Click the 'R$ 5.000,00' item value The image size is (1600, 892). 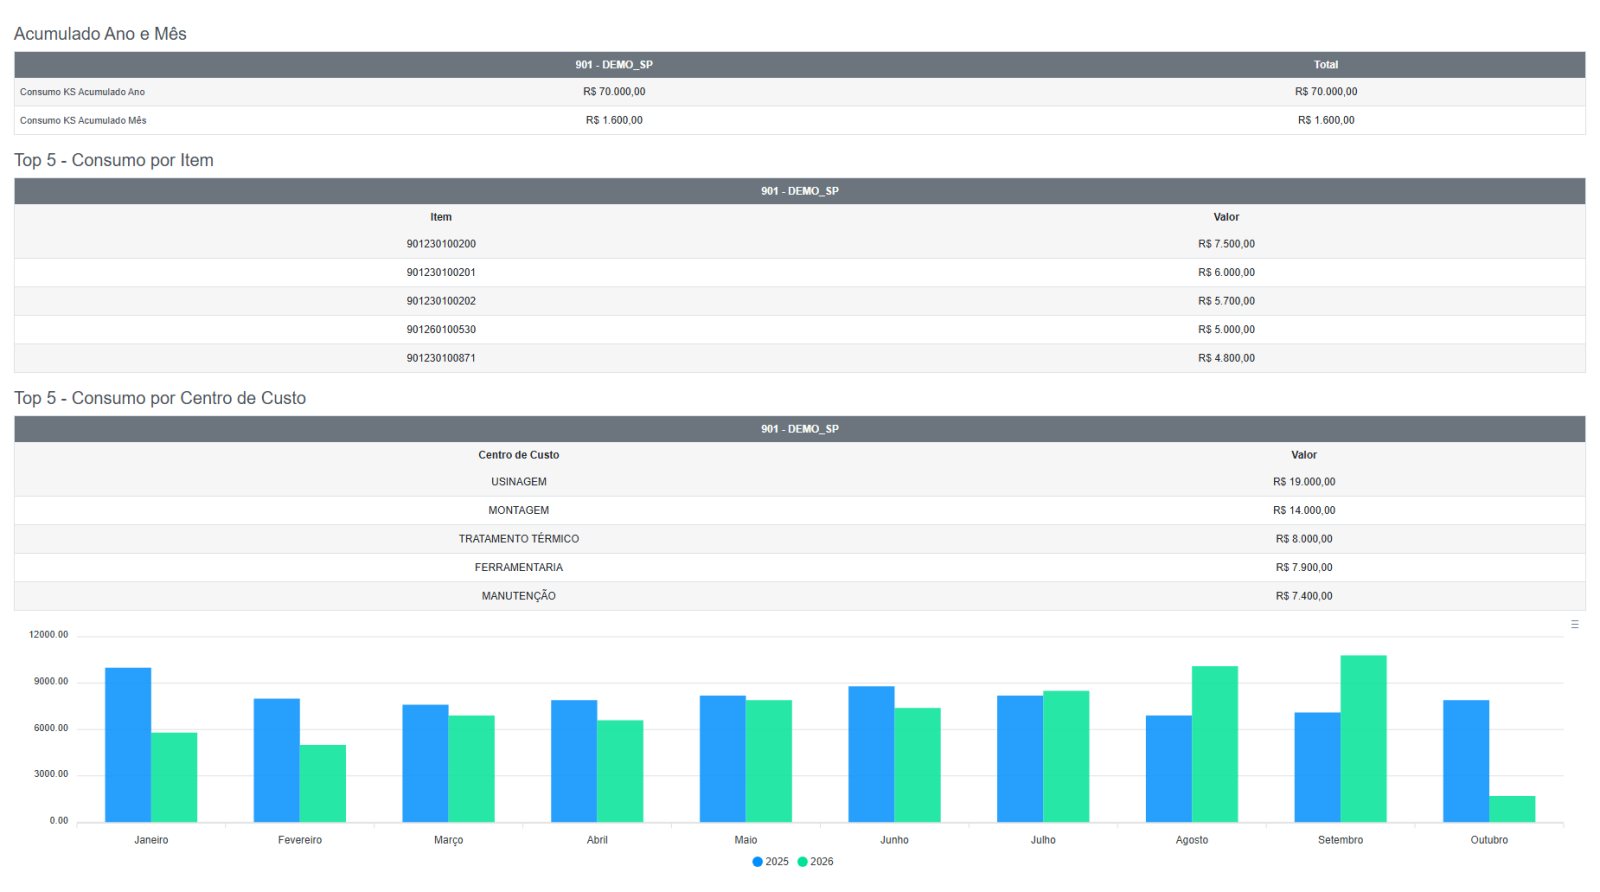tap(1226, 329)
